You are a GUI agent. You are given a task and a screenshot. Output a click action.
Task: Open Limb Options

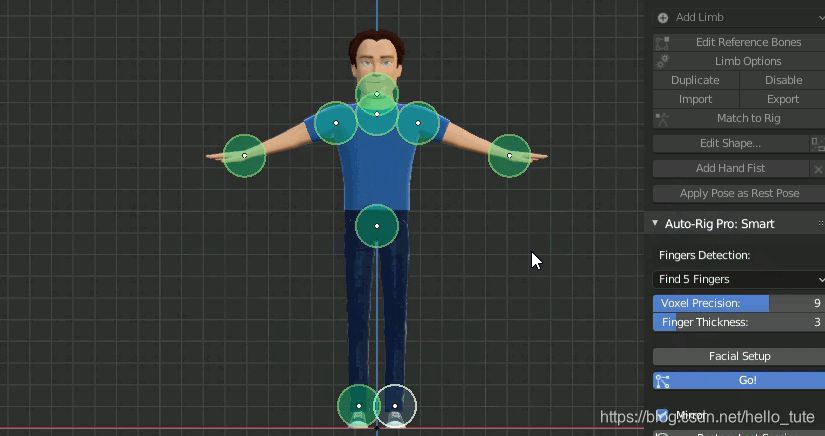pos(739,61)
